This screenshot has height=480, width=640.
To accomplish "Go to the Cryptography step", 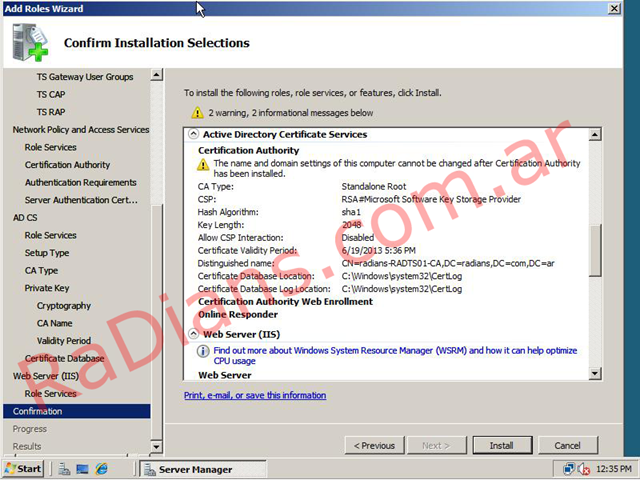I will click(63, 306).
